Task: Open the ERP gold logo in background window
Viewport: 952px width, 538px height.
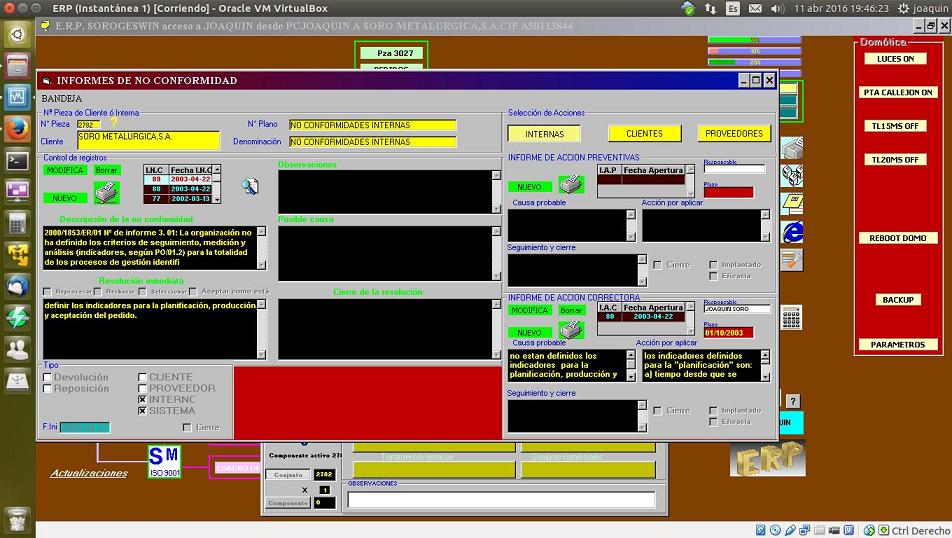Action: tap(768, 459)
